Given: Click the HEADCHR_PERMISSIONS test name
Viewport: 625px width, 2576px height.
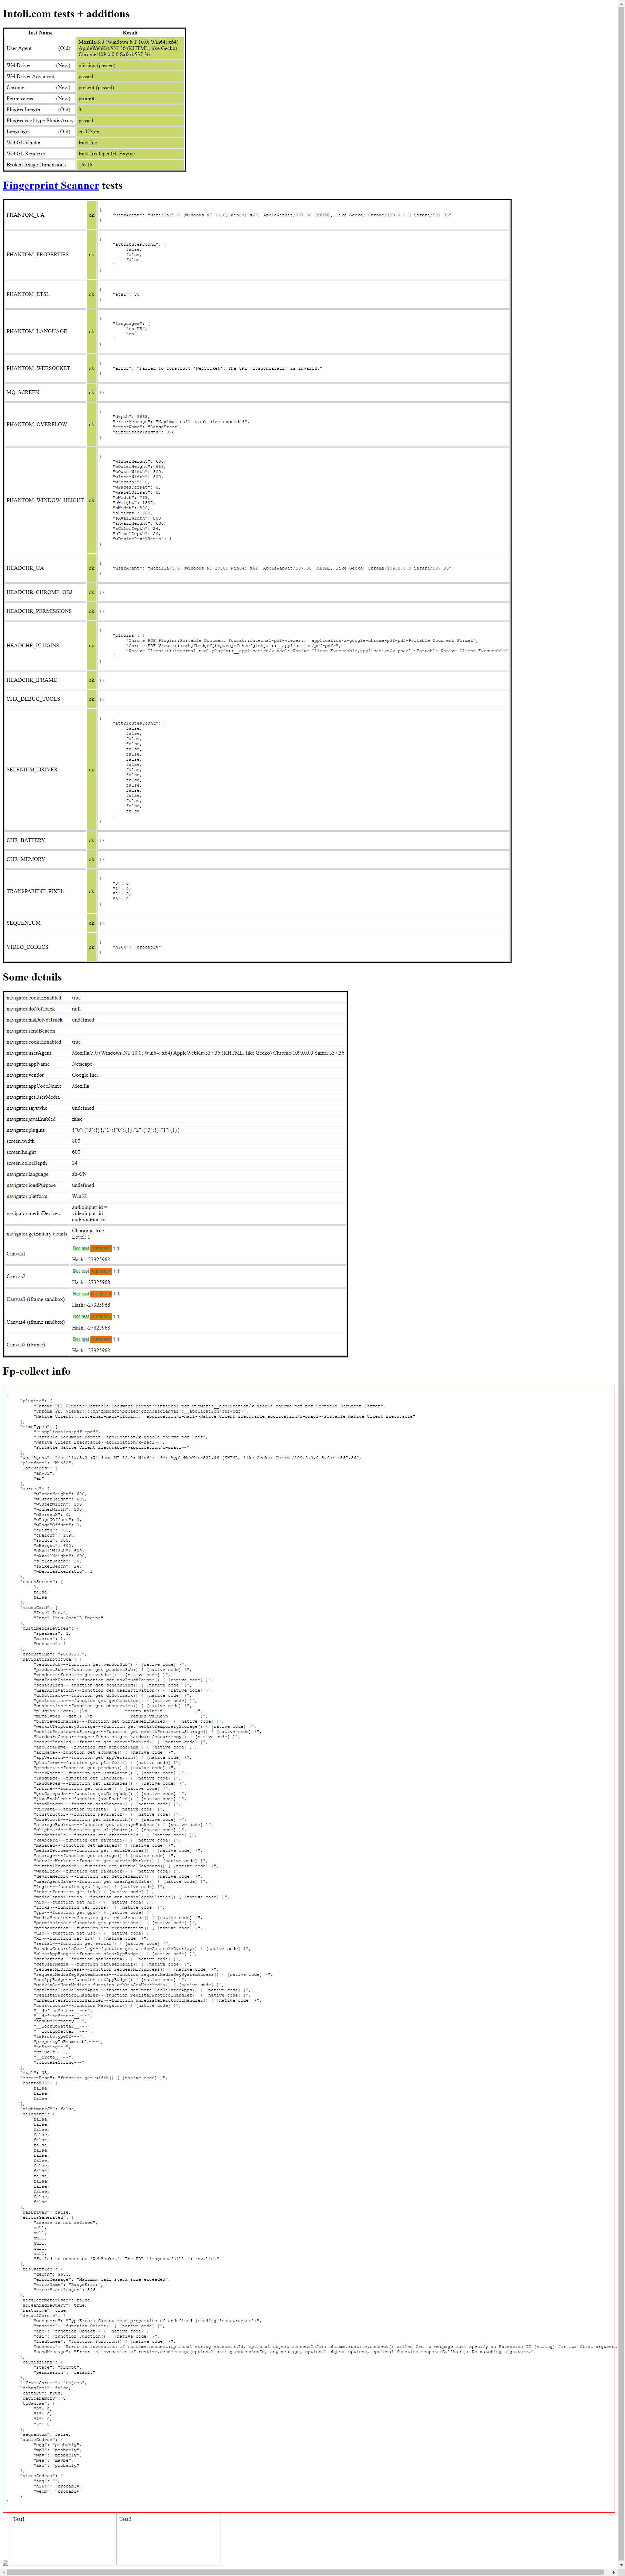Looking at the screenshot, I should coord(39,611).
